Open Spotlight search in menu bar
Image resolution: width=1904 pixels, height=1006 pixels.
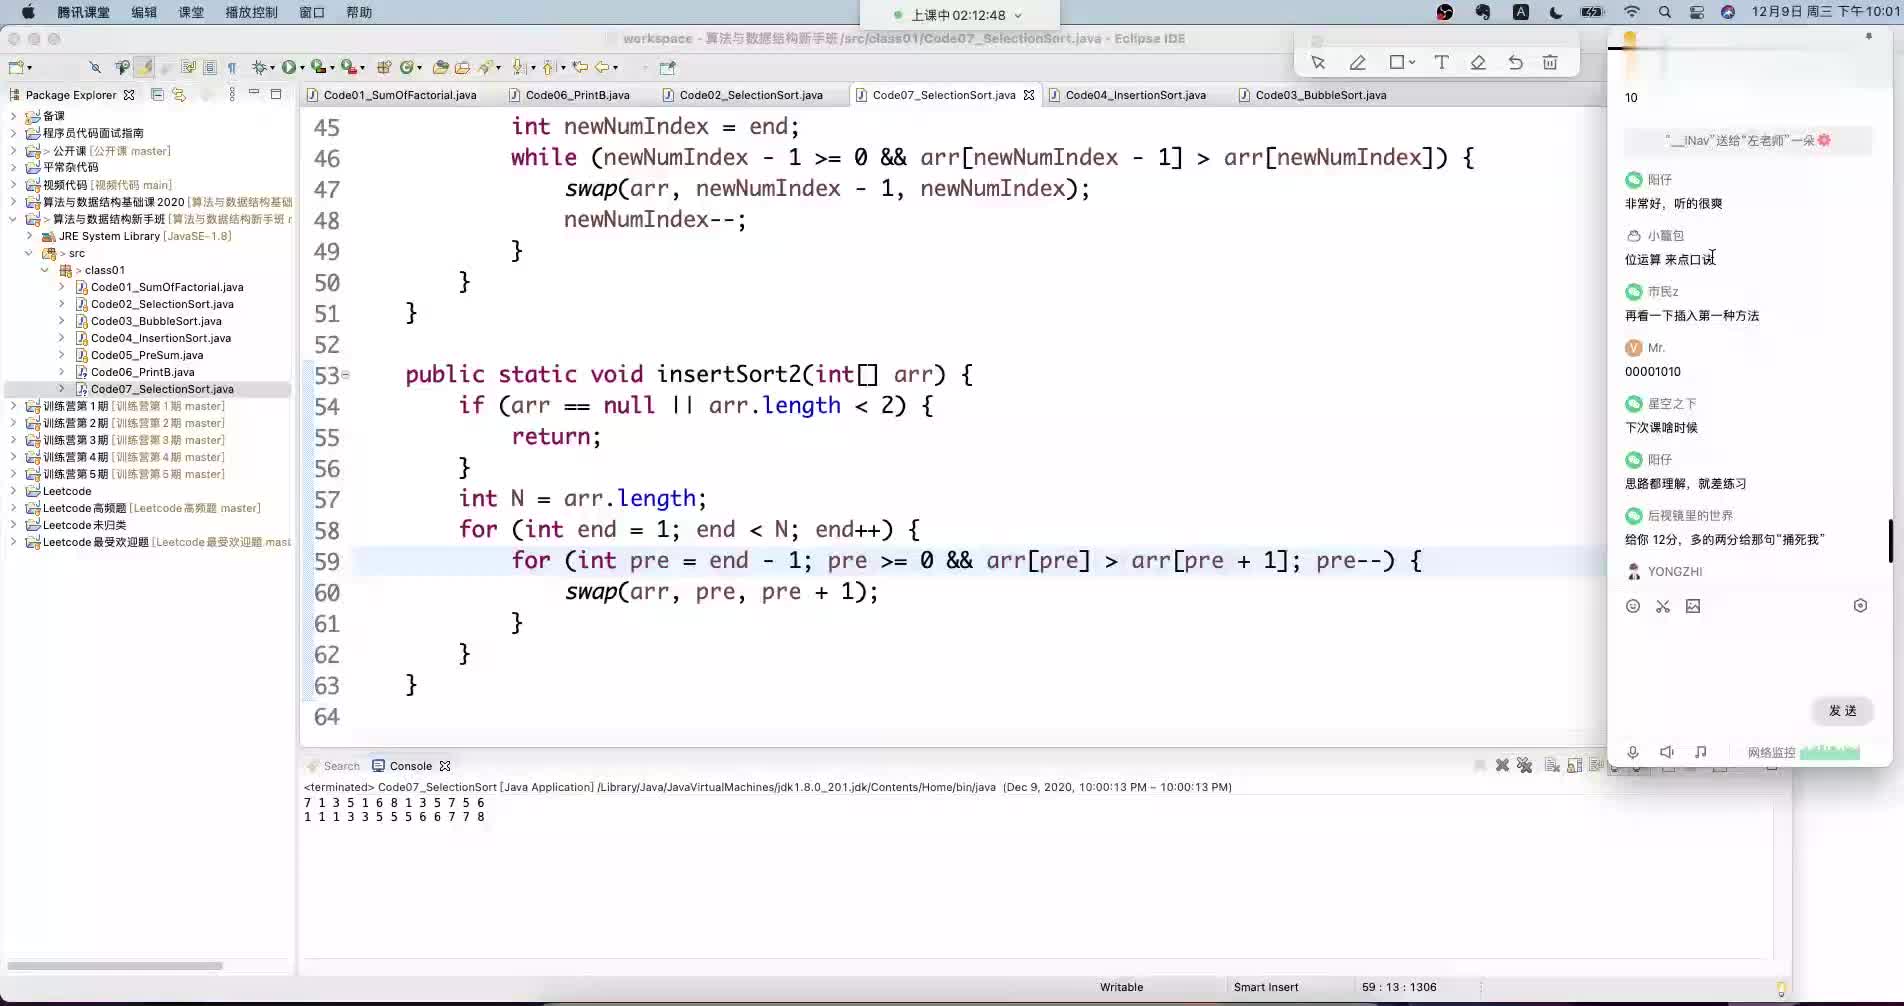click(x=1664, y=12)
